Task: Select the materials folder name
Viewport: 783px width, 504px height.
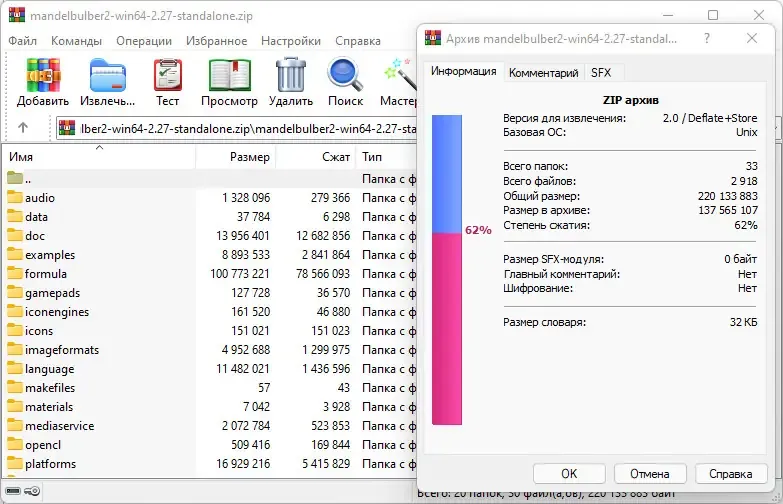Action: (x=49, y=407)
